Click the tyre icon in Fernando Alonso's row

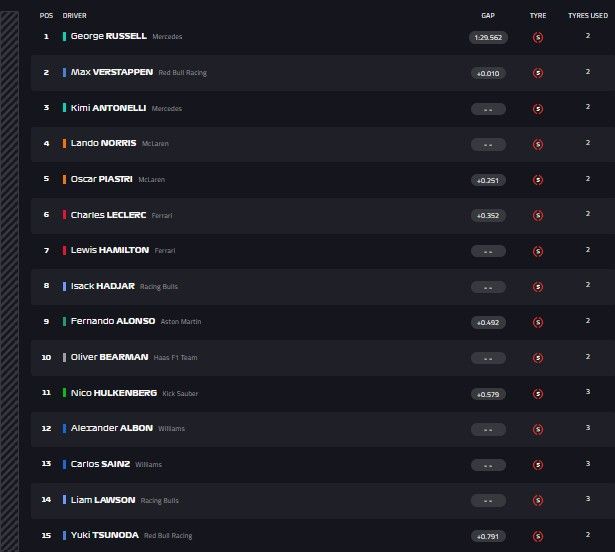[x=538, y=322]
